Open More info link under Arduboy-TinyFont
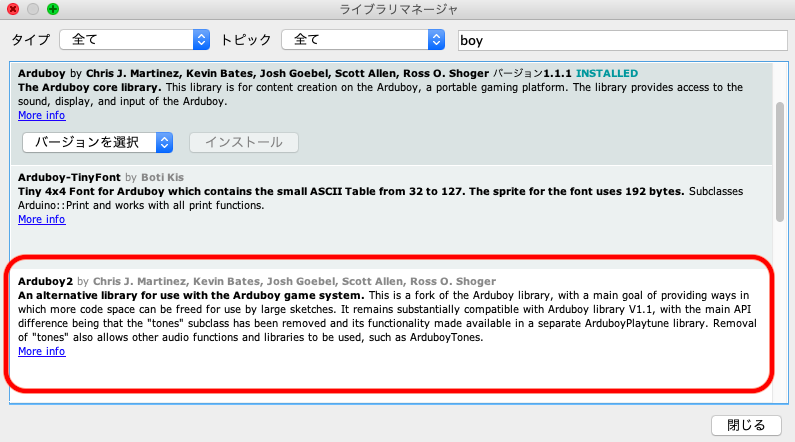This screenshot has width=795, height=442. 42,219
